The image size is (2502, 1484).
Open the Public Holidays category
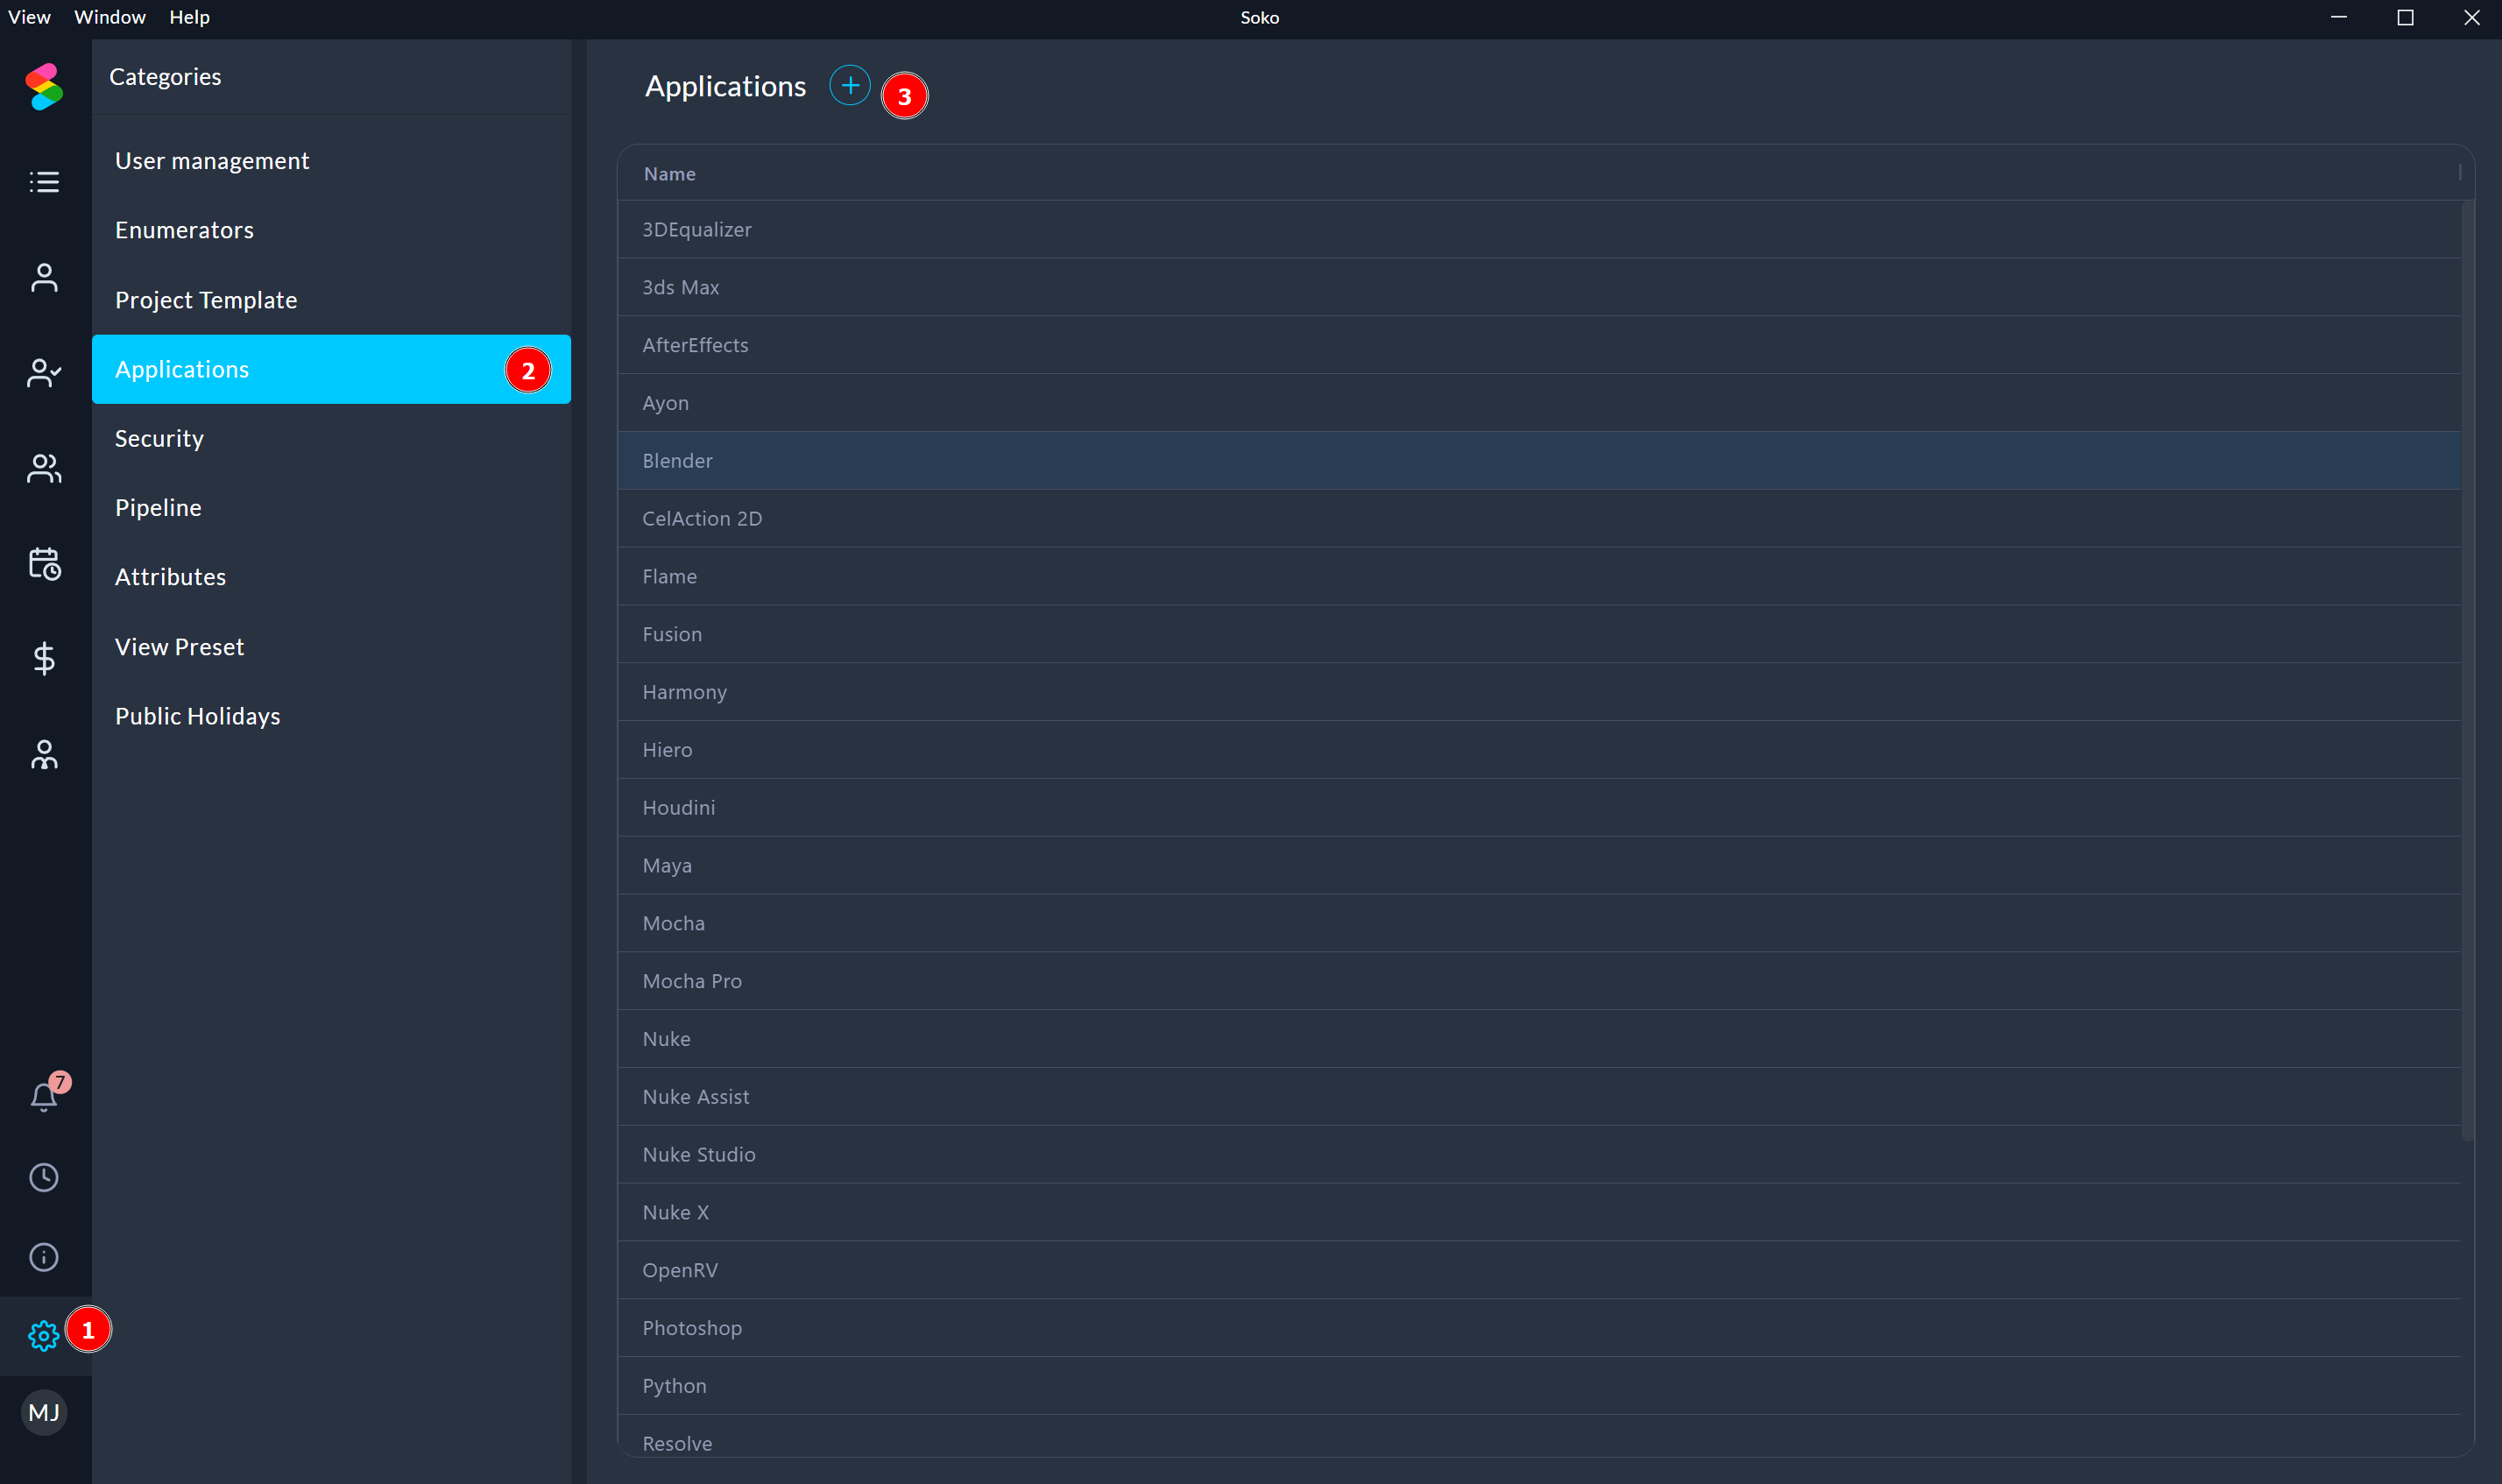(x=197, y=716)
